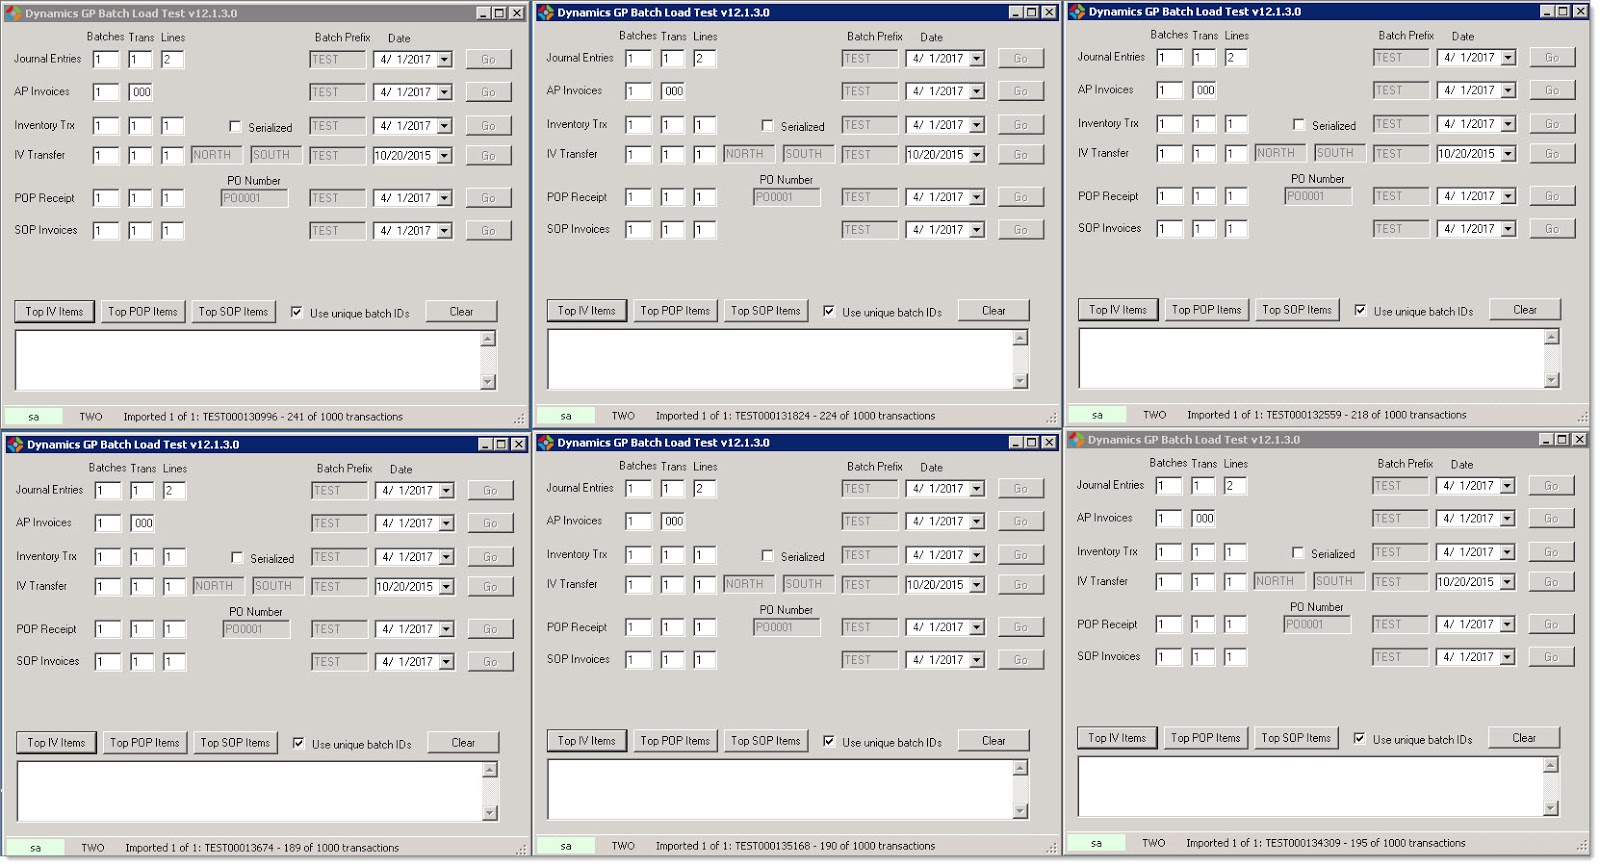
Task: Click AP Invoices 000 field in 224-transactions window
Action: pos(673,91)
